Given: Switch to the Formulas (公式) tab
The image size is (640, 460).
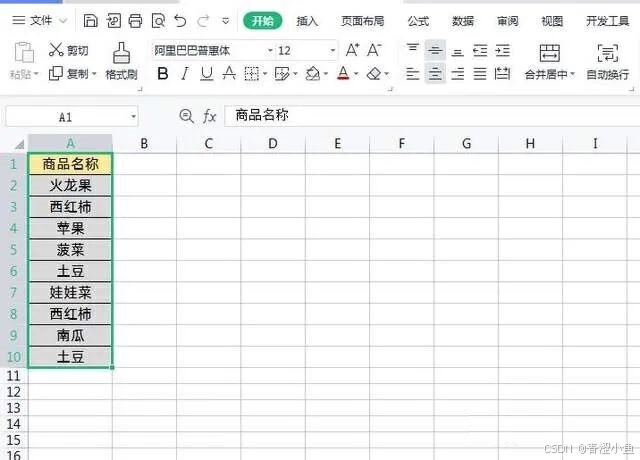Looking at the screenshot, I should [x=418, y=21].
